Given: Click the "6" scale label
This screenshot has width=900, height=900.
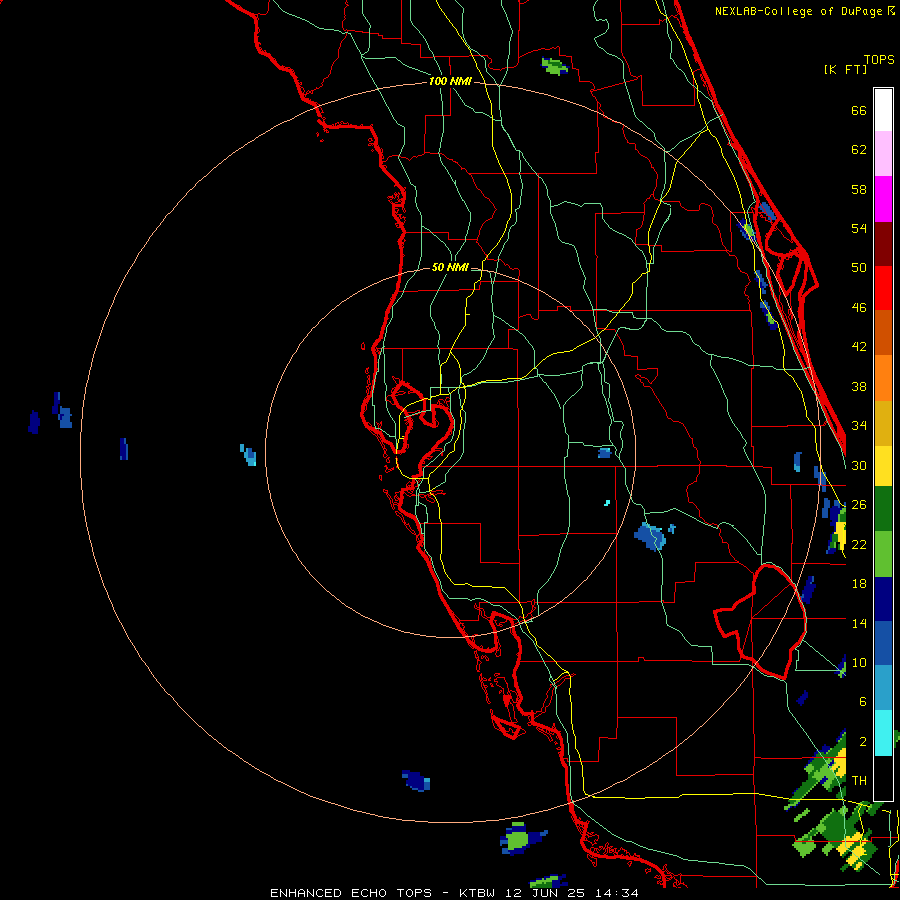Looking at the screenshot, I should tap(863, 702).
